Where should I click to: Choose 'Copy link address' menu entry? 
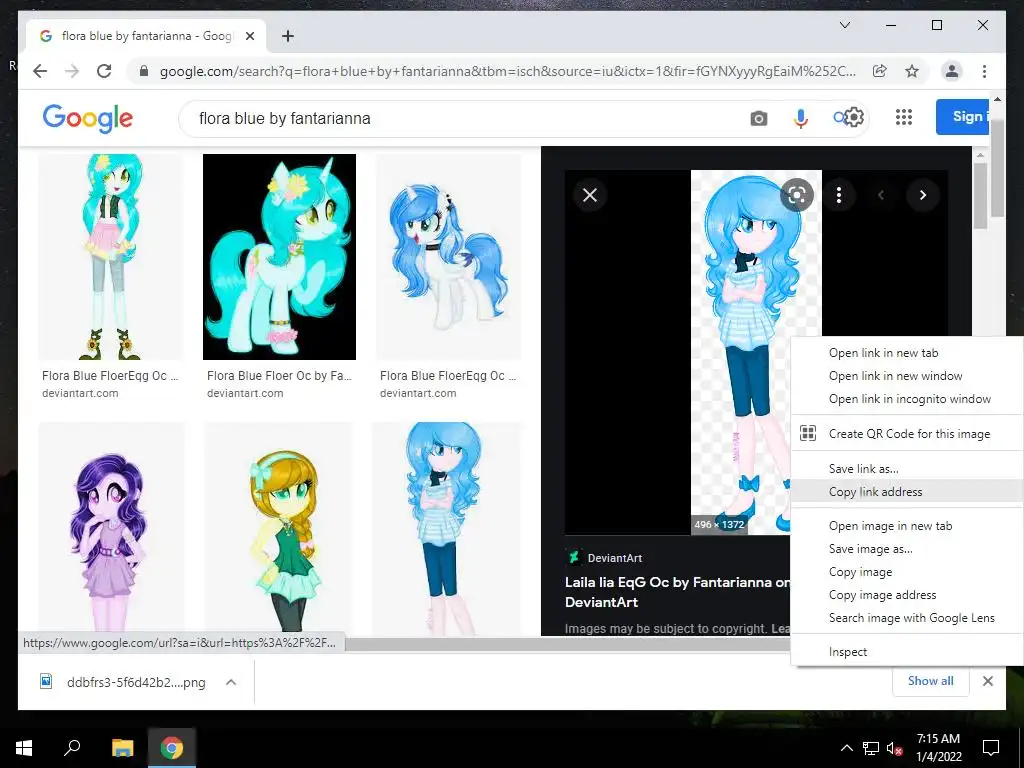(875, 491)
